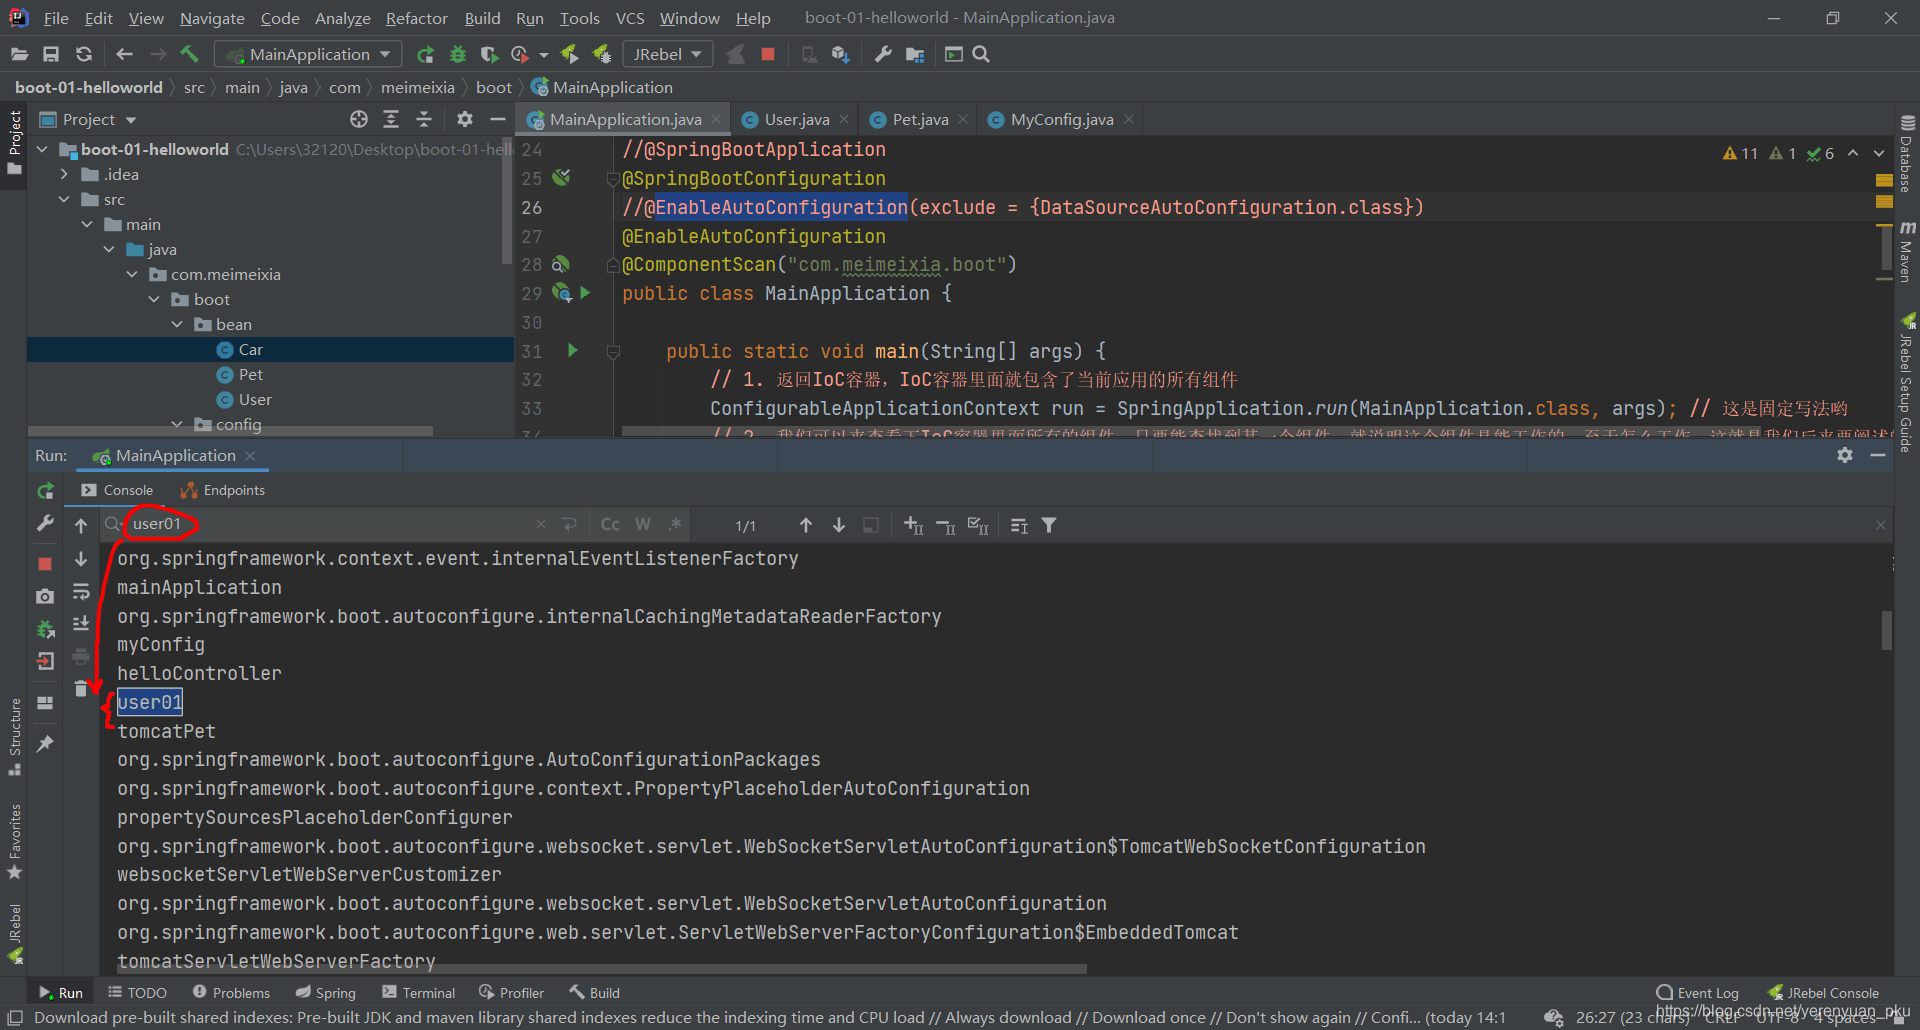
Task: Stop the process with the red square icon
Action: 768,54
